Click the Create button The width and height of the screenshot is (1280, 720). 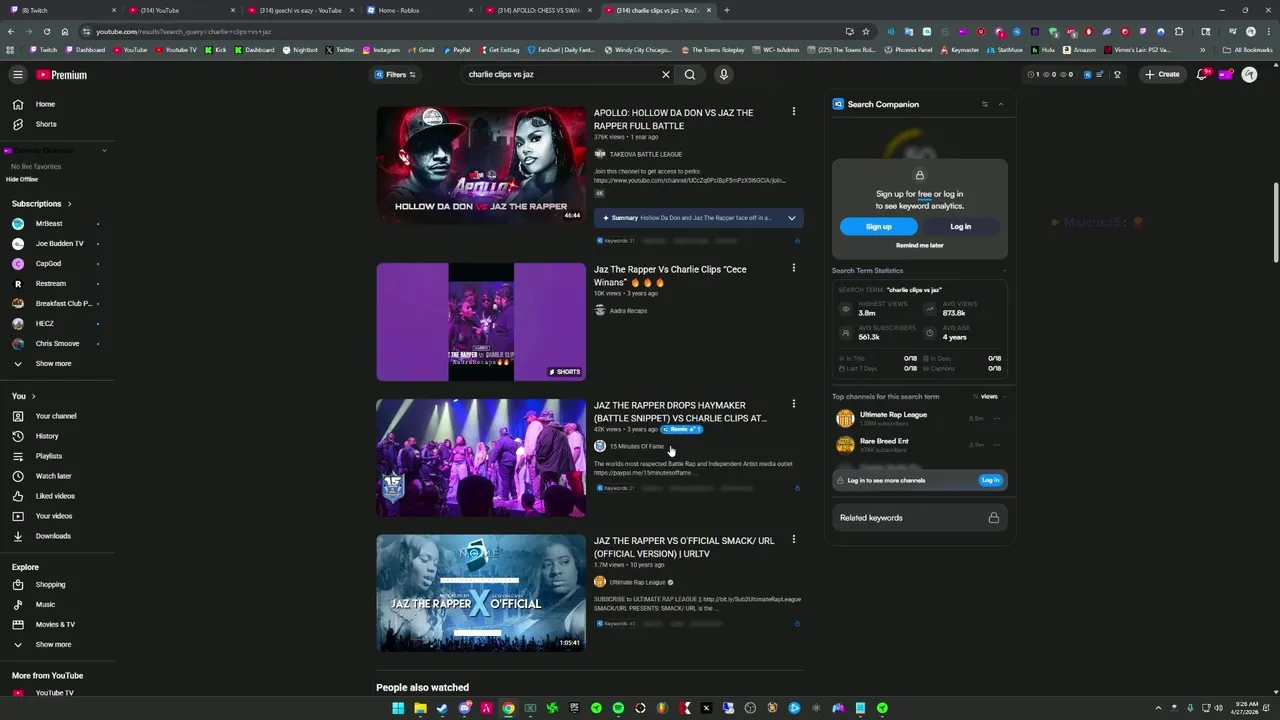(1162, 74)
